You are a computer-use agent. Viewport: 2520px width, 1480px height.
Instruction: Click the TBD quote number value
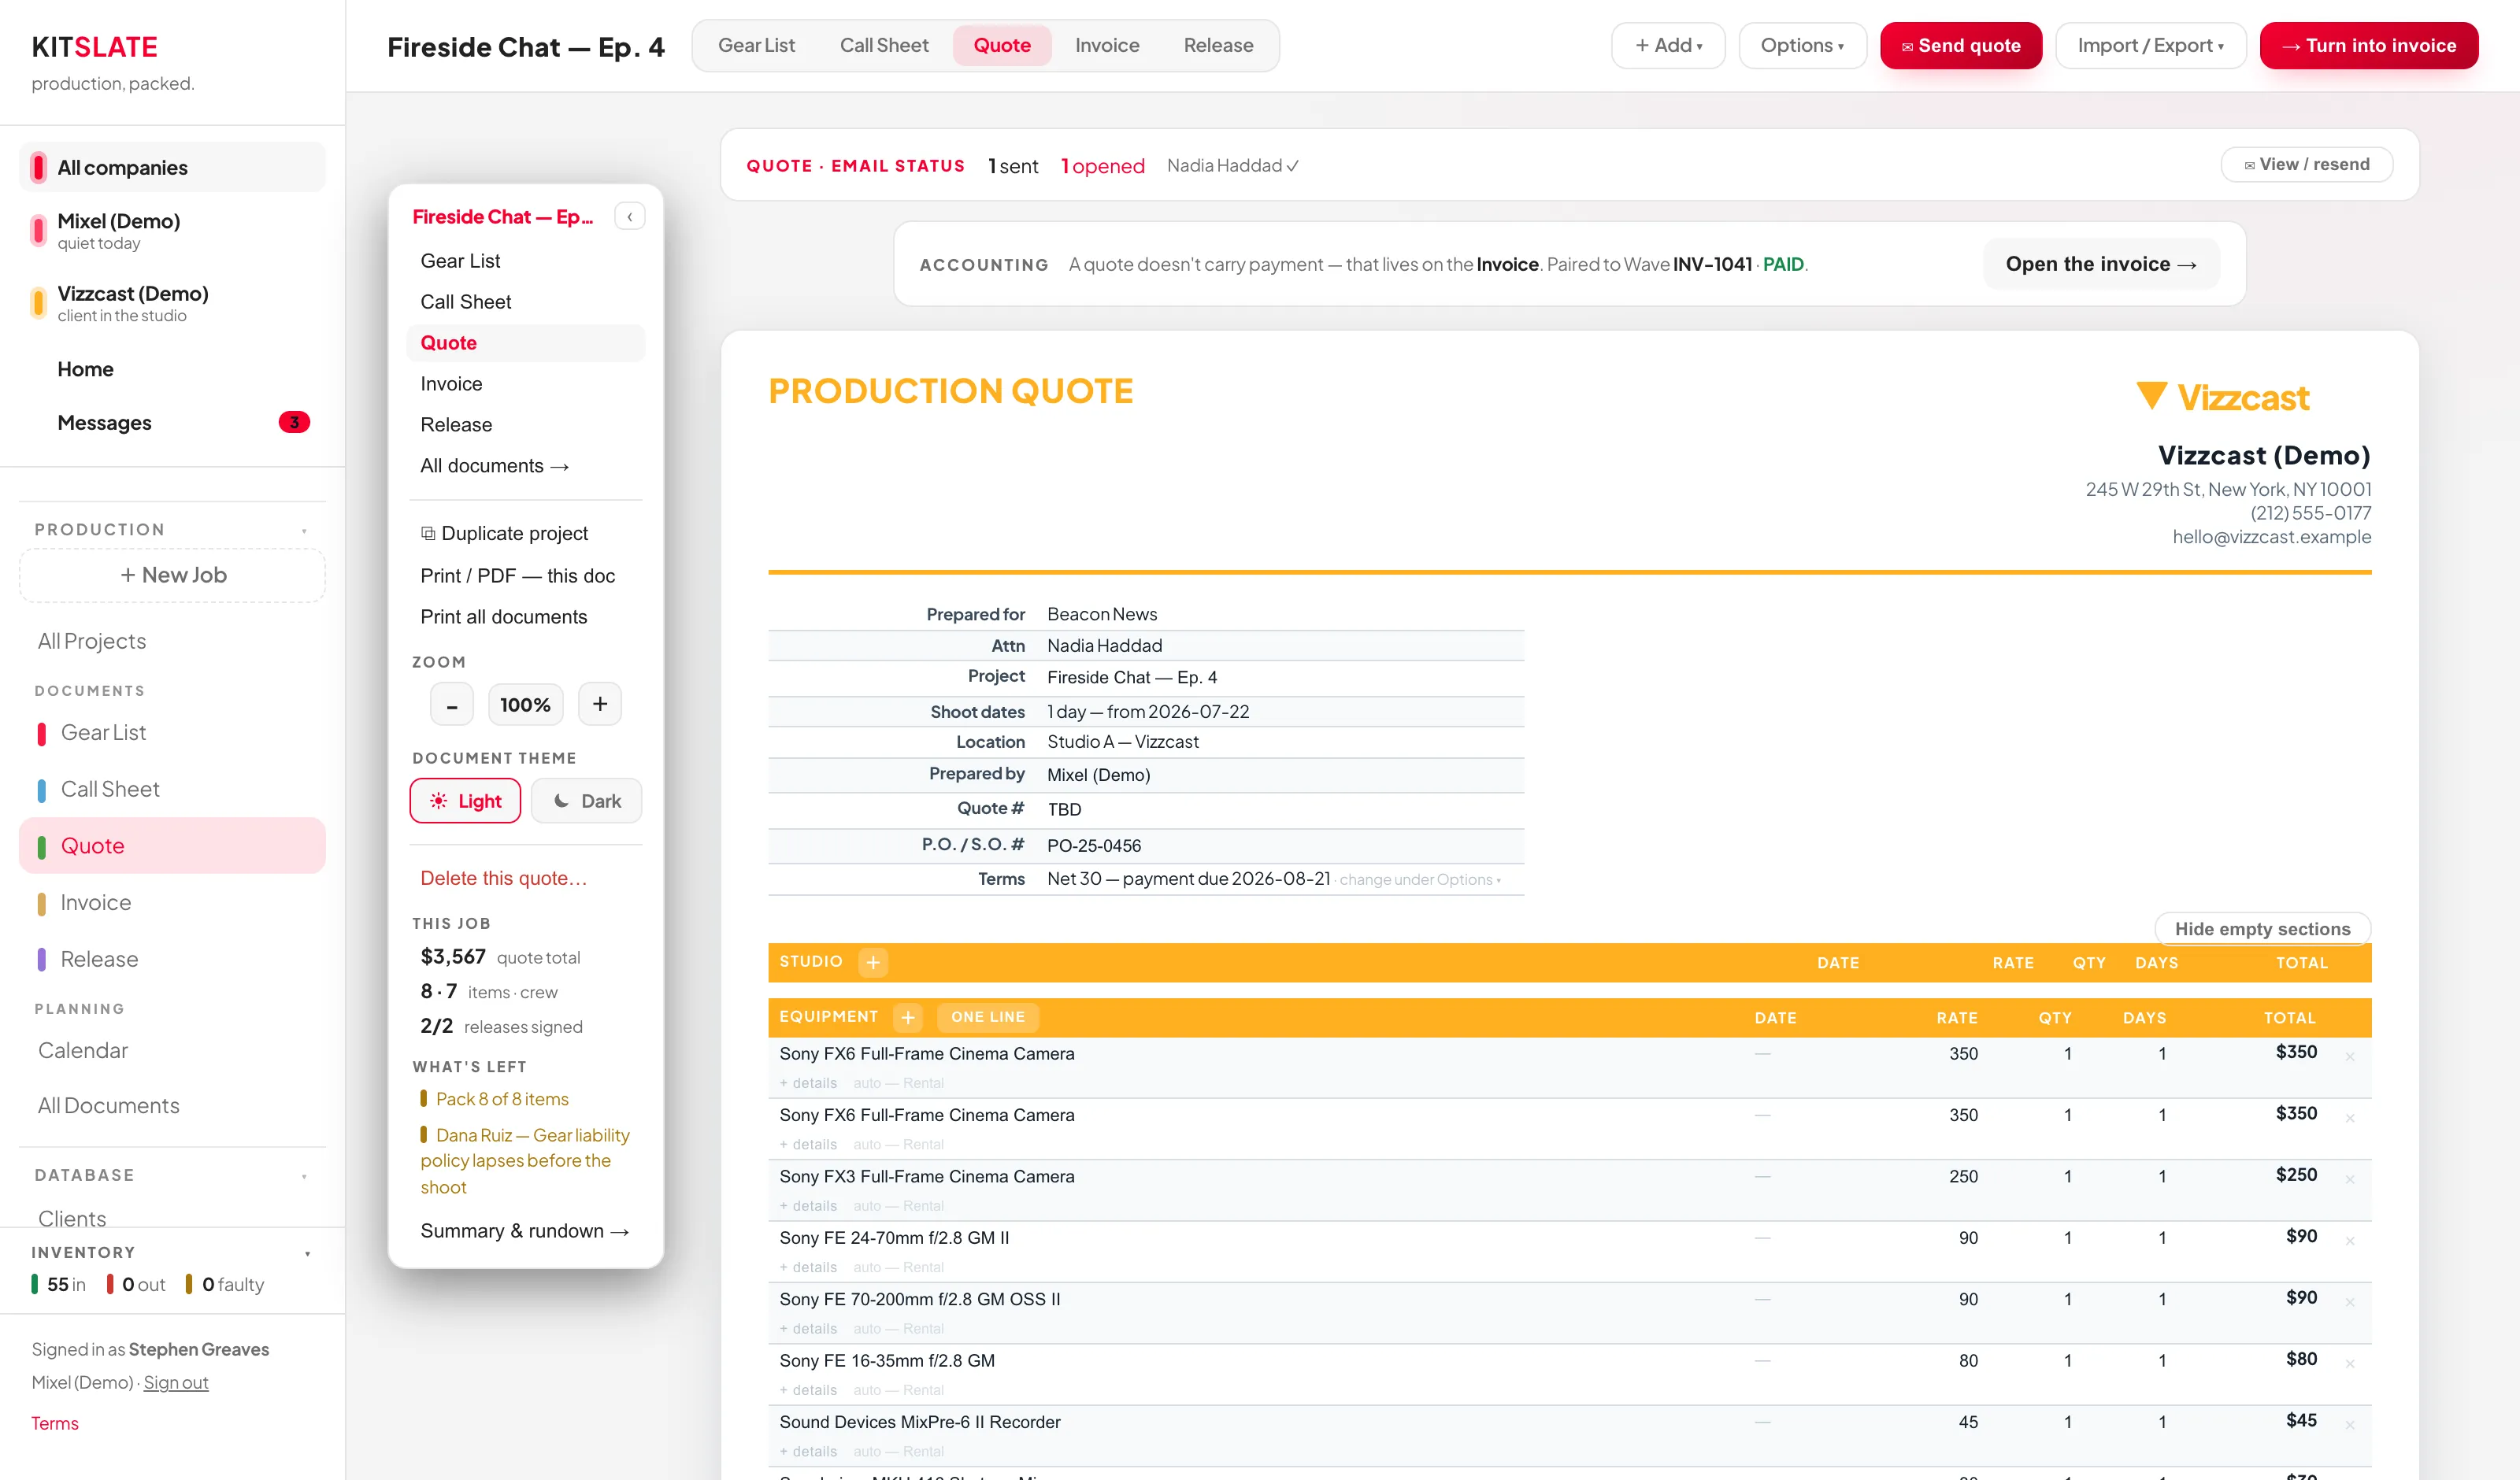[1064, 809]
